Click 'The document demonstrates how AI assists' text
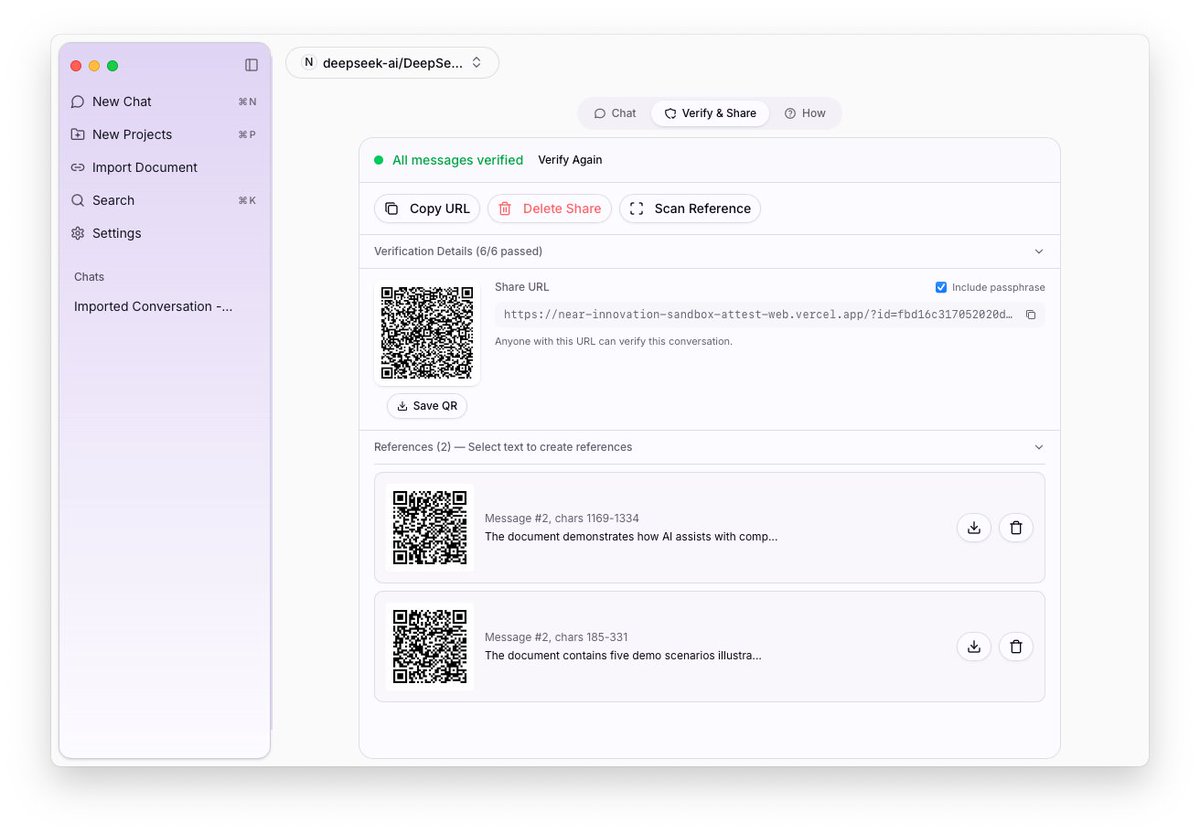The width and height of the screenshot is (1200, 834). 631,536
